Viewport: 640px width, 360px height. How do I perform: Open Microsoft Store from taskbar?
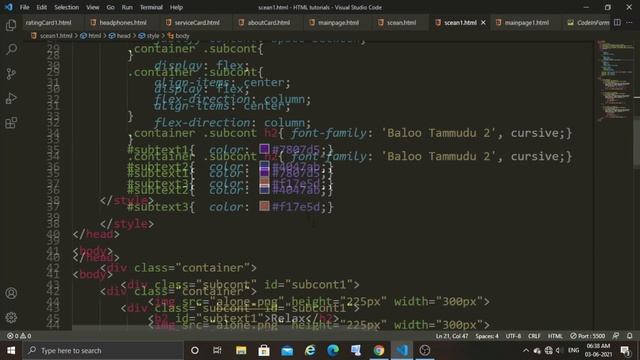click(264, 350)
